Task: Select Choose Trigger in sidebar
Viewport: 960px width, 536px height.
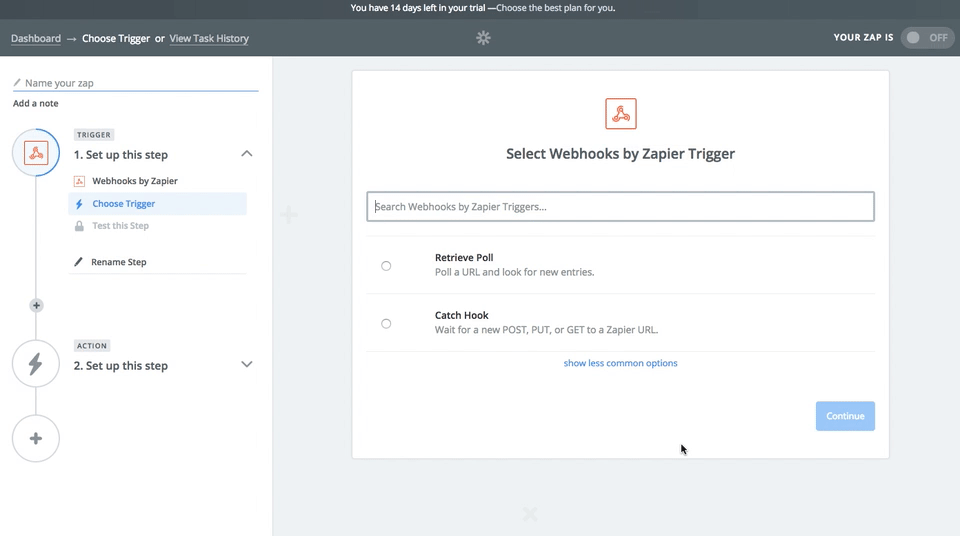Action: pyautogui.click(x=124, y=204)
